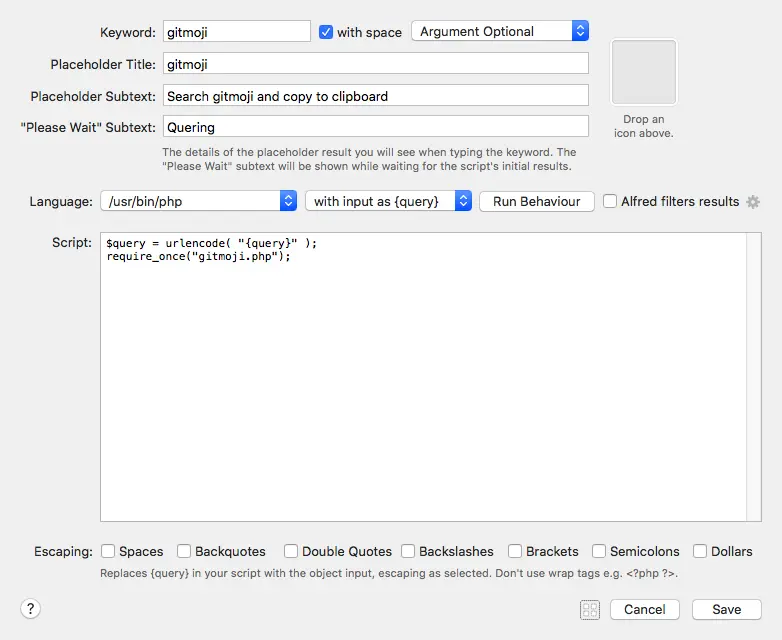Viewport: 782px width, 640px height.
Task: Open the 'with input as {query}' dropdown
Action: [x=389, y=201]
